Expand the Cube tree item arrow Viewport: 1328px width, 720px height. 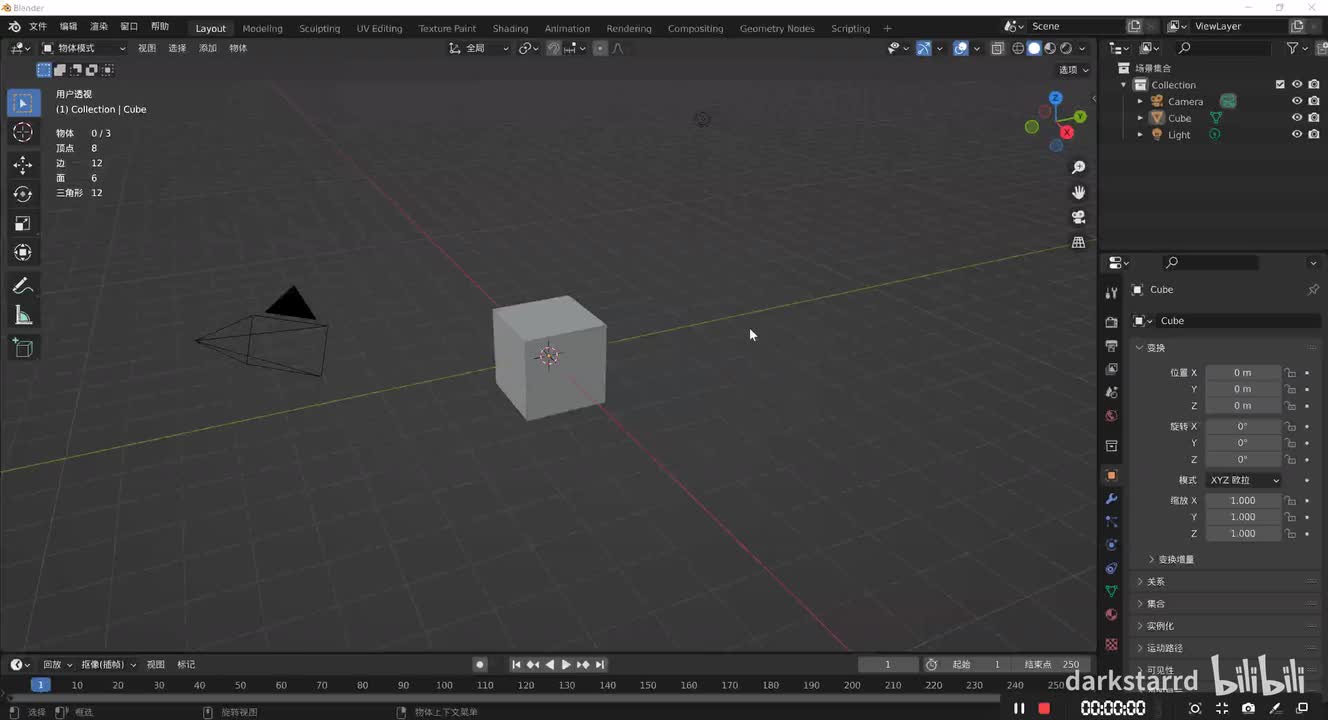pyautogui.click(x=1140, y=118)
